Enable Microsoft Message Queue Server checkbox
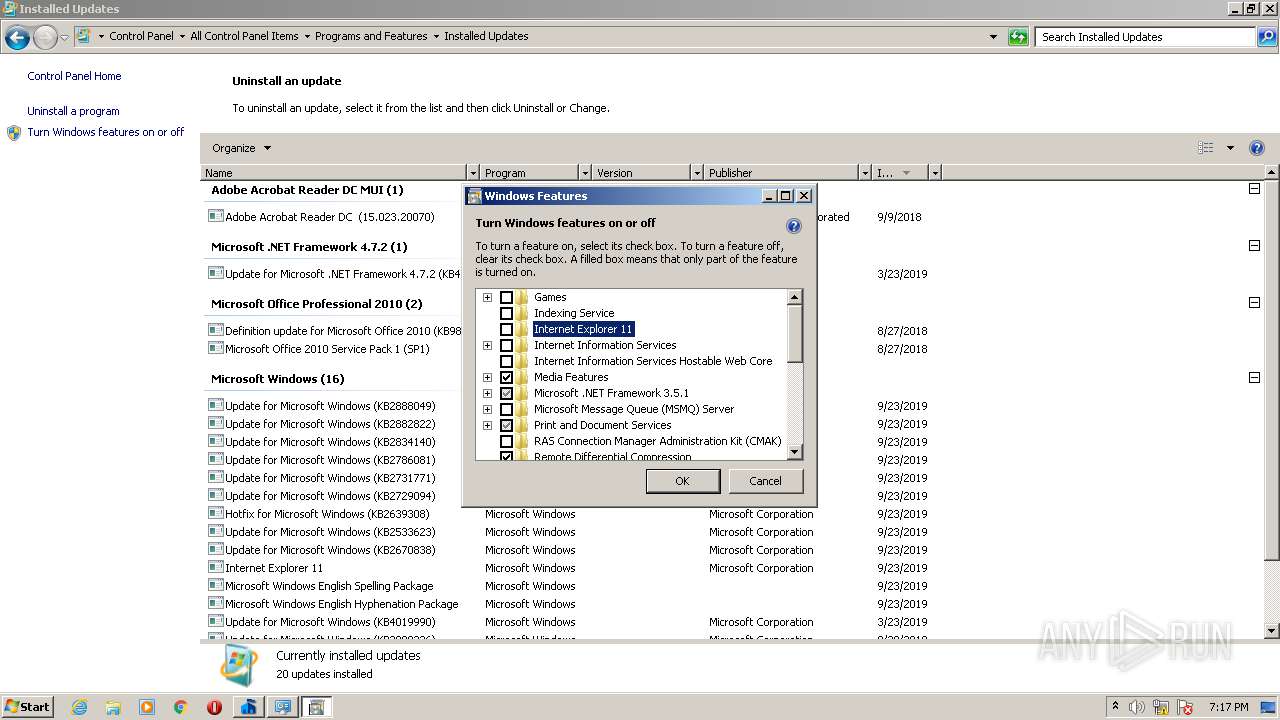The height and width of the screenshot is (720, 1280). point(506,409)
